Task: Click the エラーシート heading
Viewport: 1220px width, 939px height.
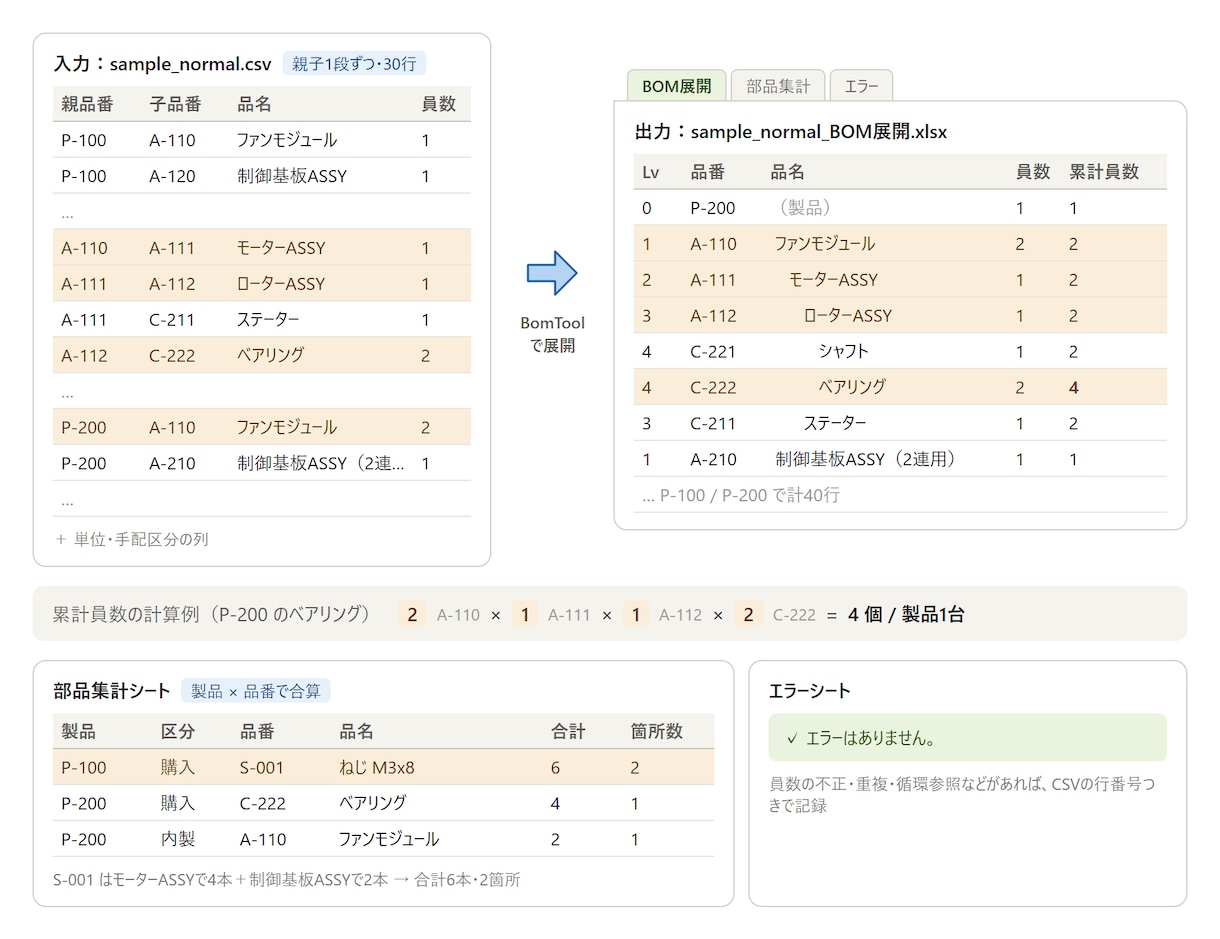Action: click(x=810, y=691)
